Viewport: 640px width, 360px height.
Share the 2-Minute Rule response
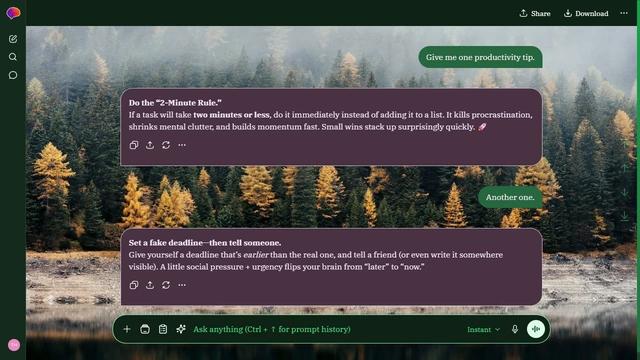(150, 145)
